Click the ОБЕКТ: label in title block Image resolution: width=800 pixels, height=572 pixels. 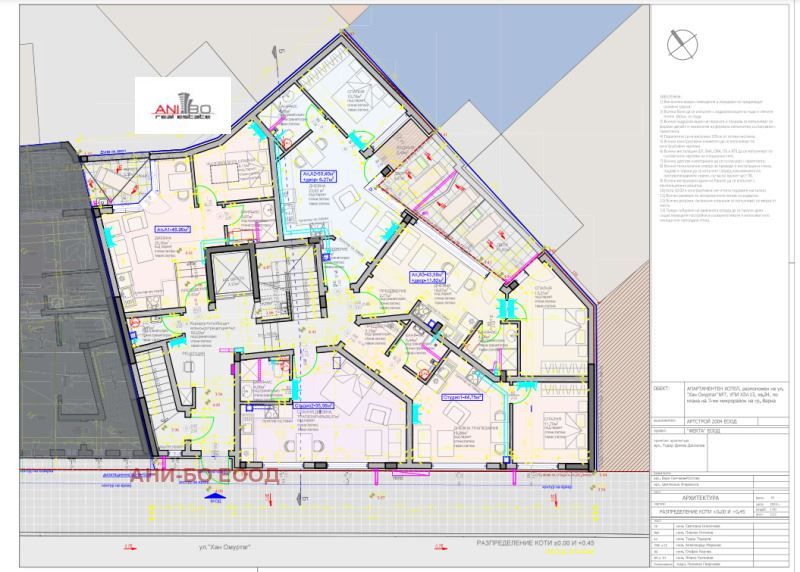coord(662,388)
